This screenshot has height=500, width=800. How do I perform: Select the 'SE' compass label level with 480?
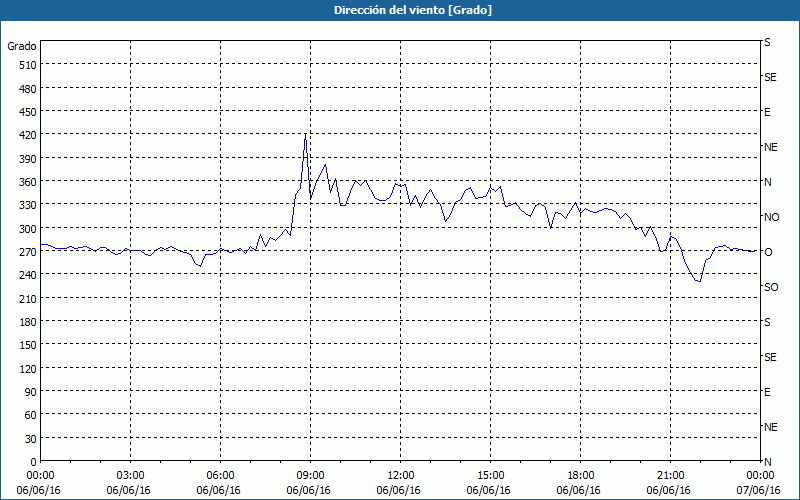(x=770, y=78)
